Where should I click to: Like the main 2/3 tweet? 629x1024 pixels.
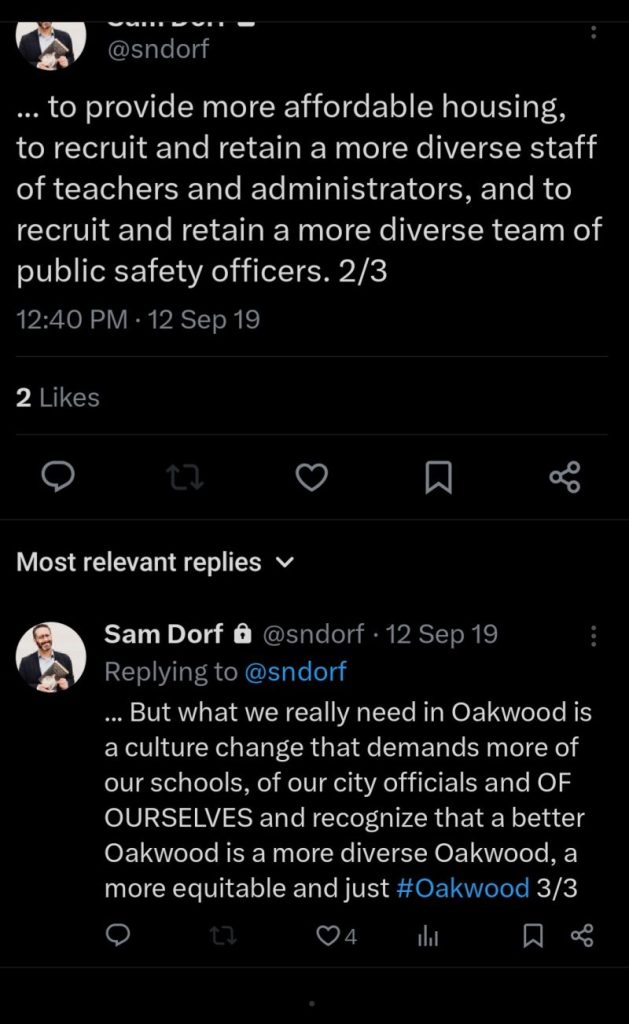click(x=312, y=477)
